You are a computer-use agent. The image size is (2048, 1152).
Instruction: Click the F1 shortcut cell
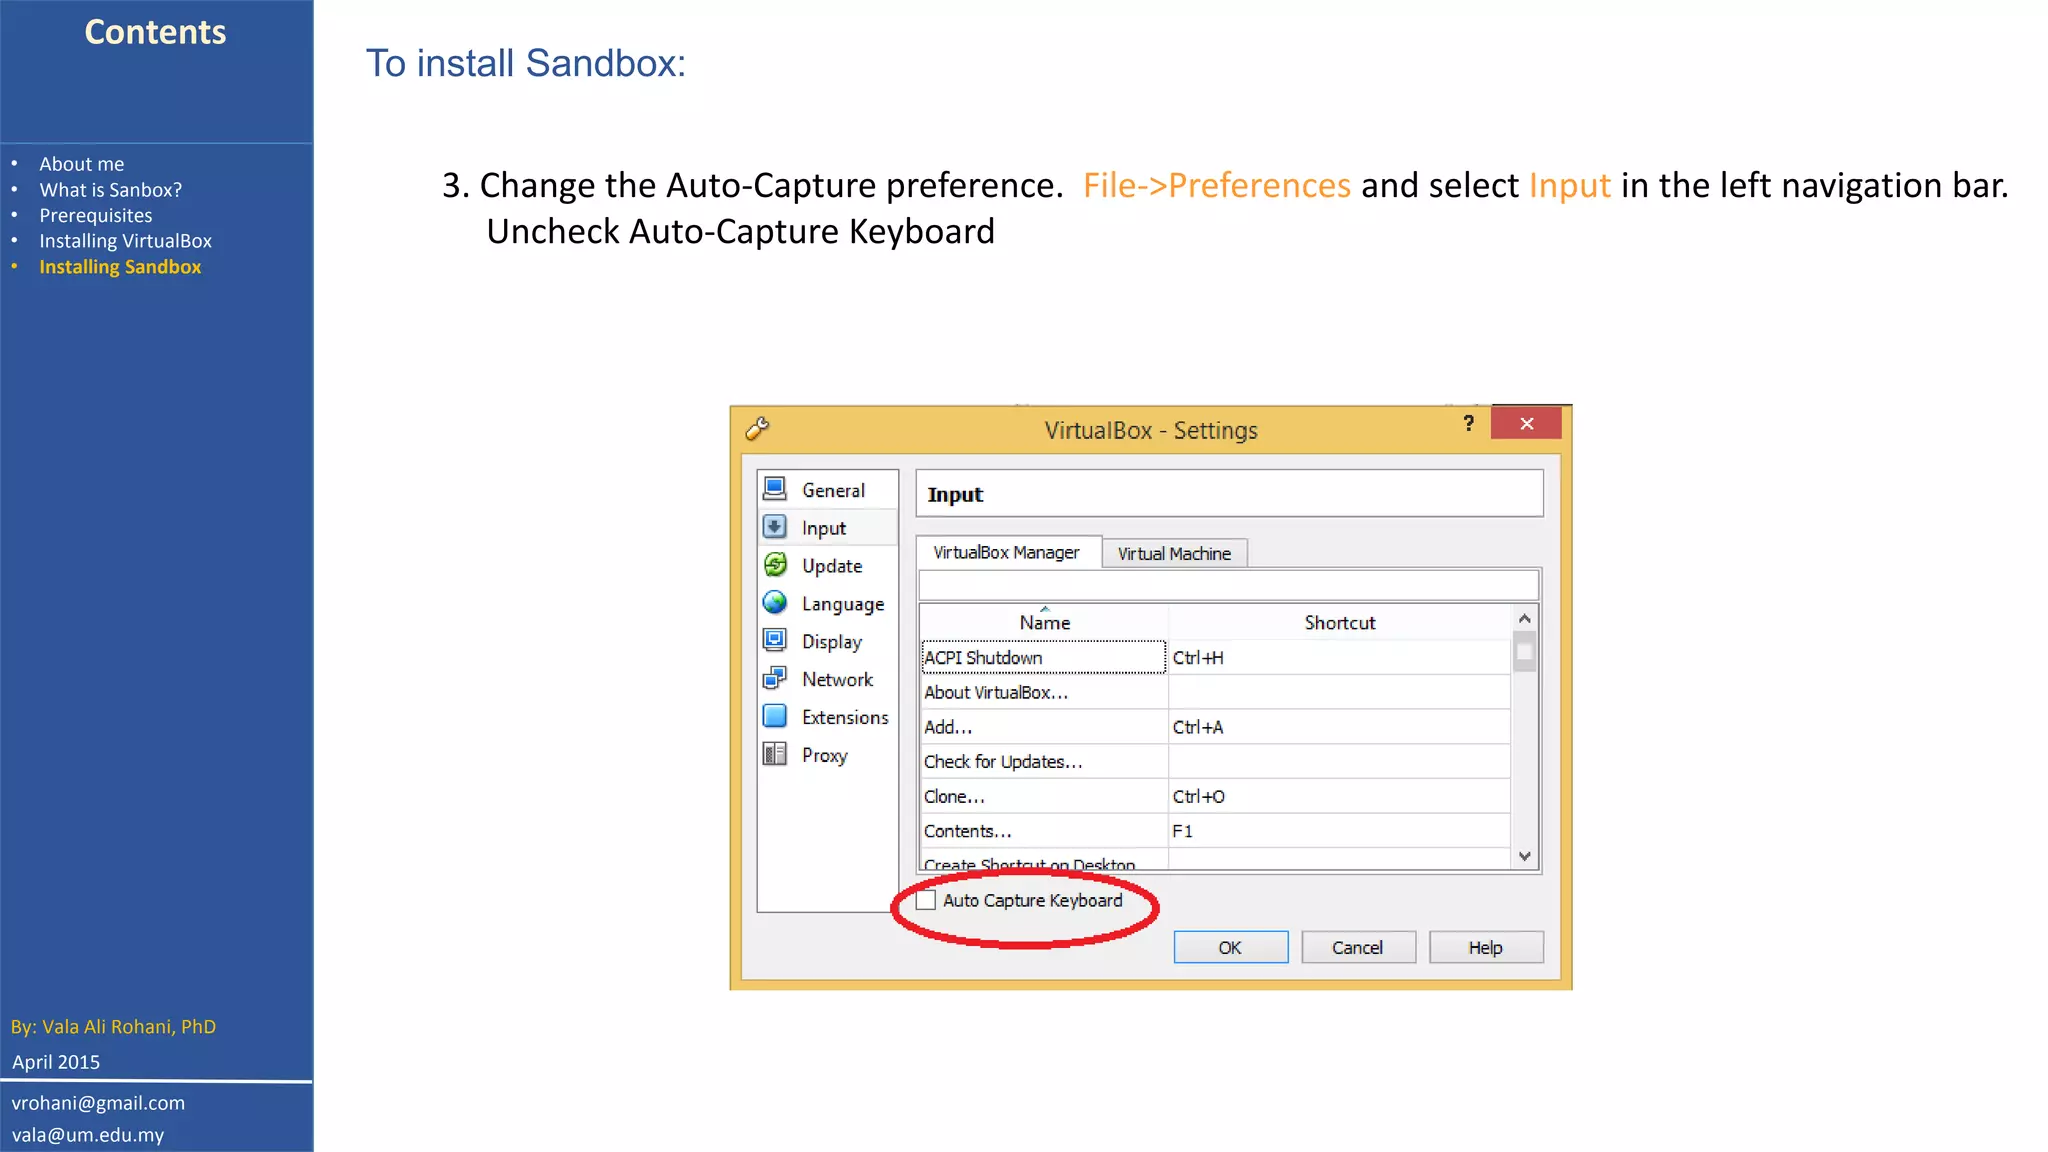point(1339,831)
